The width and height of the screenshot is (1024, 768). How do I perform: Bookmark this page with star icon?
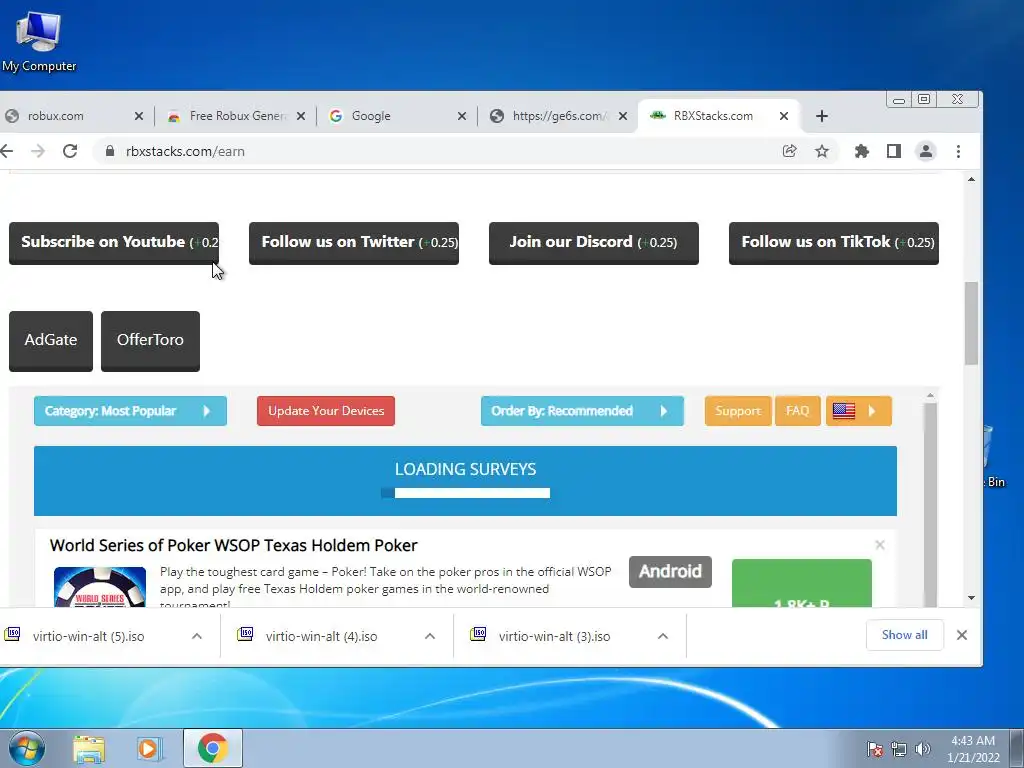822,152
